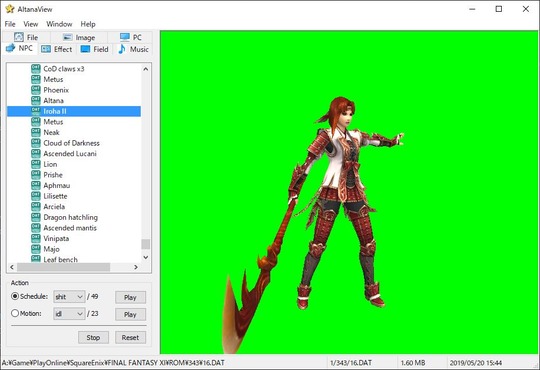Screen dimensions: 540x370
Task: Open the Schedule dropdown
Action: point(69,297)
